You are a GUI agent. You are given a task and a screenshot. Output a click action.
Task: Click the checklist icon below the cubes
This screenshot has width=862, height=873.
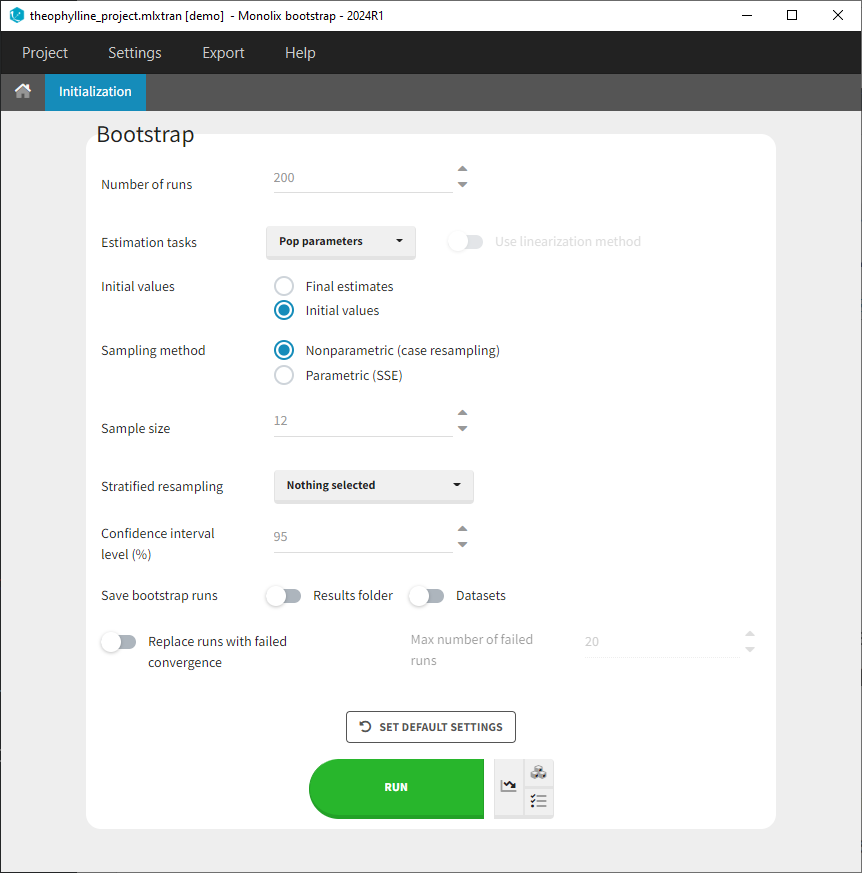538,801
